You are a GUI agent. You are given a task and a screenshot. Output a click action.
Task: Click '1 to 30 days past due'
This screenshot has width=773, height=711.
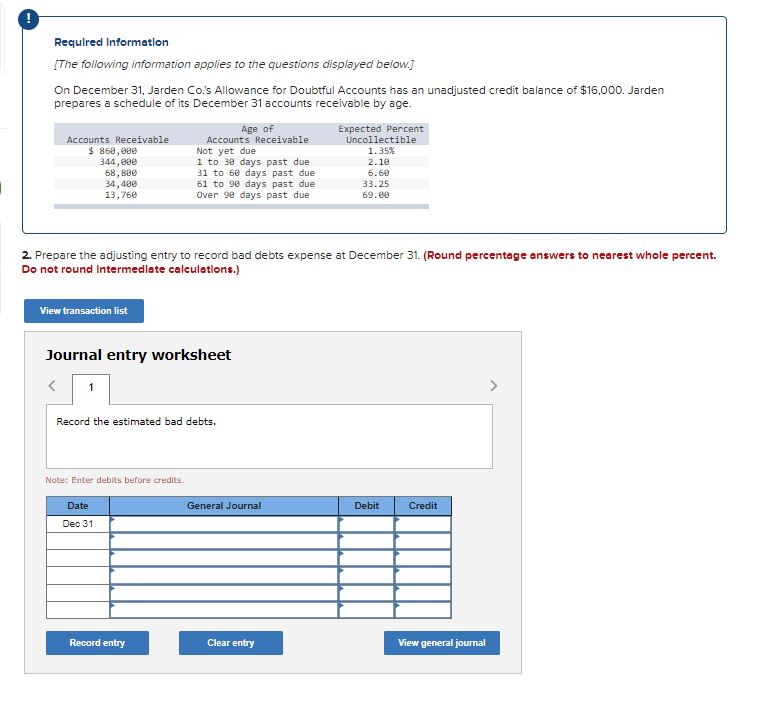(x=253, y=162)
